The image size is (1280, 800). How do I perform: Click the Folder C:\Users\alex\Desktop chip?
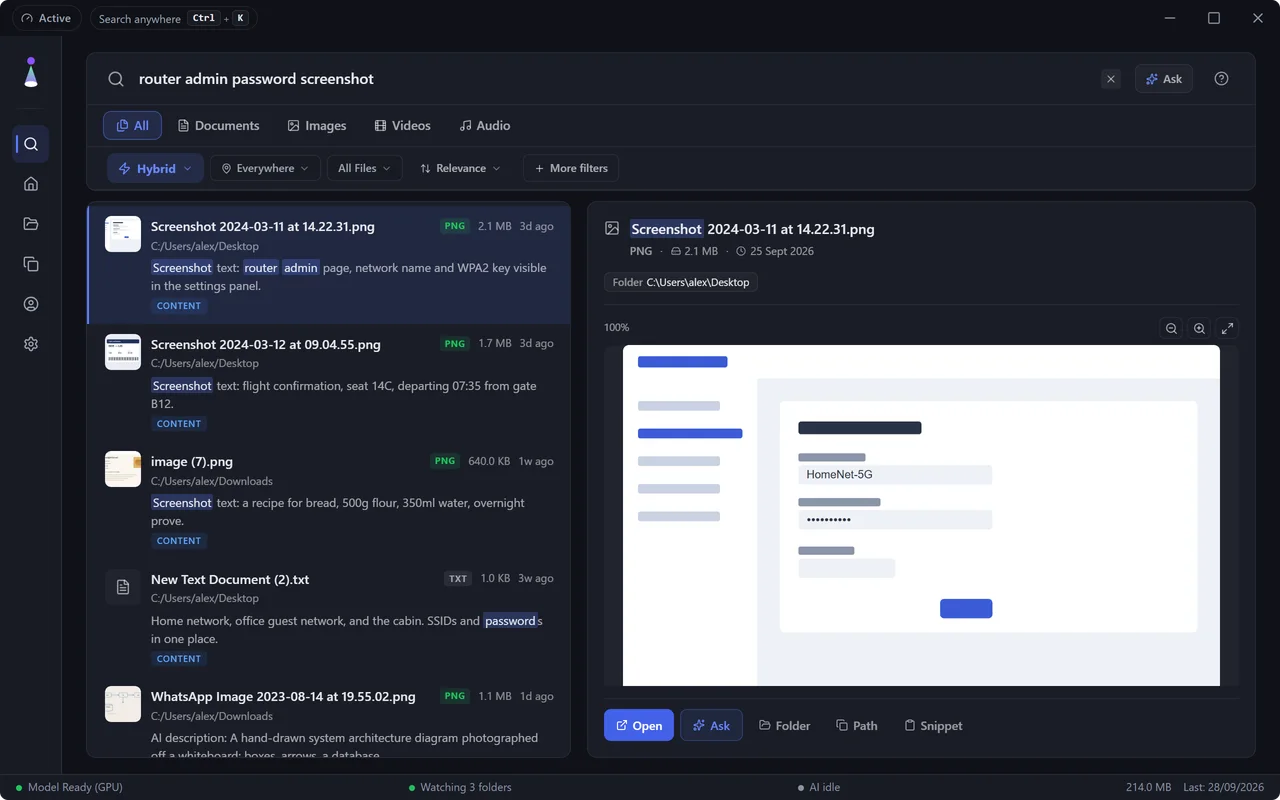(x=681, y=282)
